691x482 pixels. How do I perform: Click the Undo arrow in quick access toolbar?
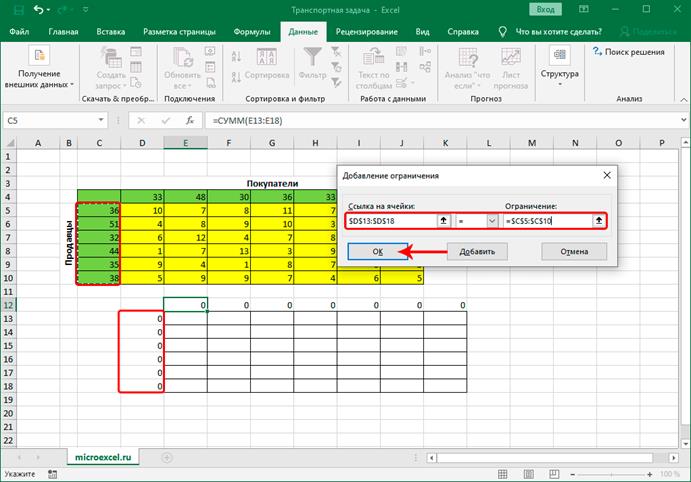point(39,9)
